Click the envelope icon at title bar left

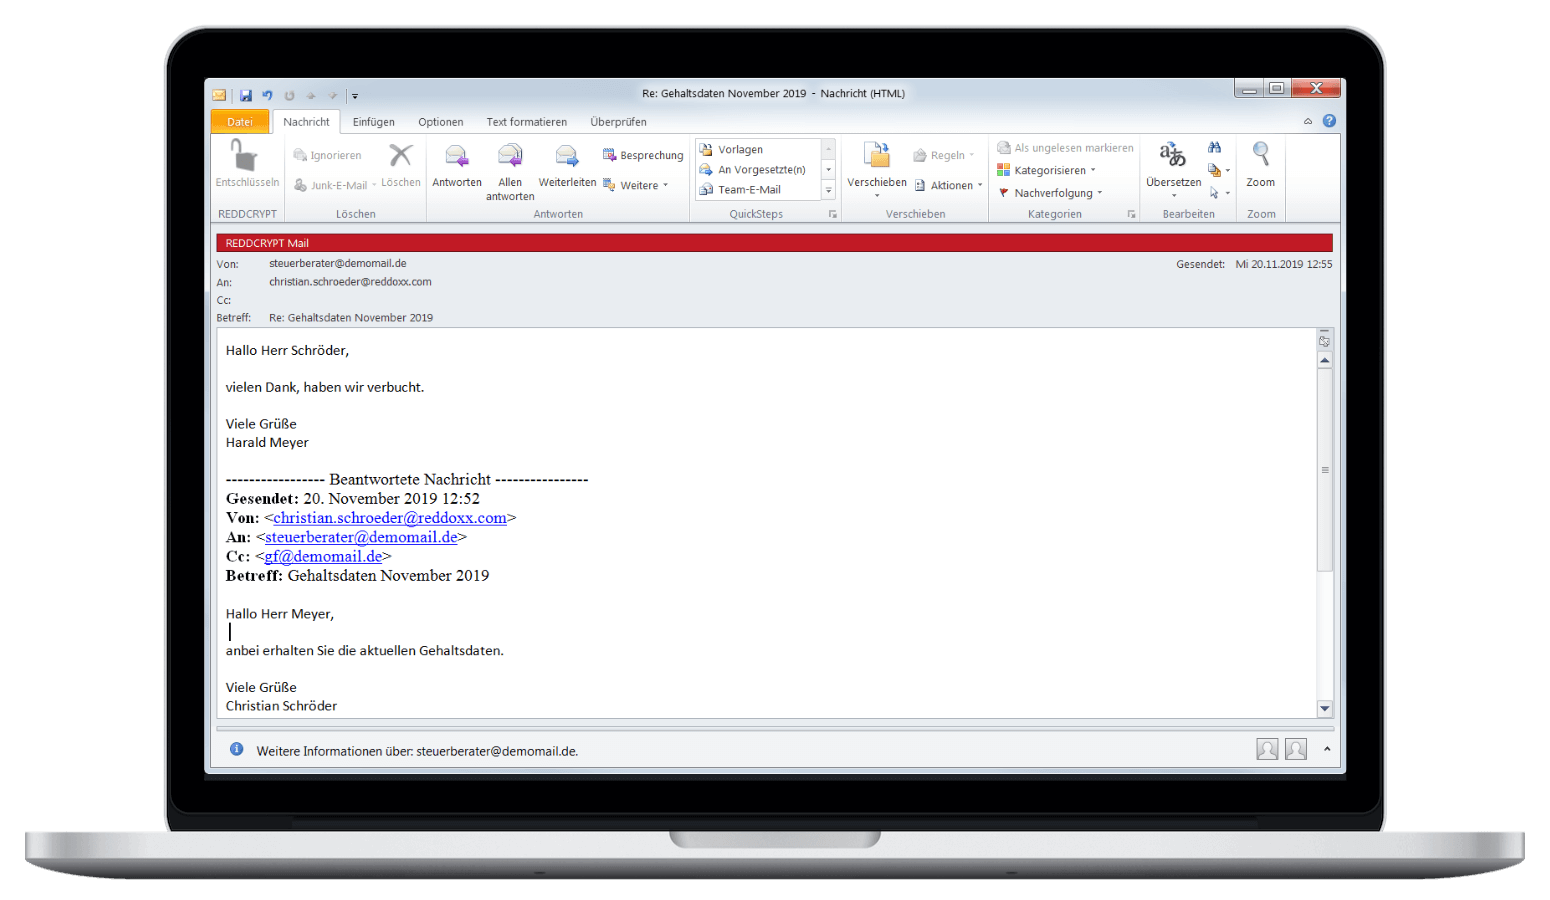pyautogui.click(x=219, y=95)
